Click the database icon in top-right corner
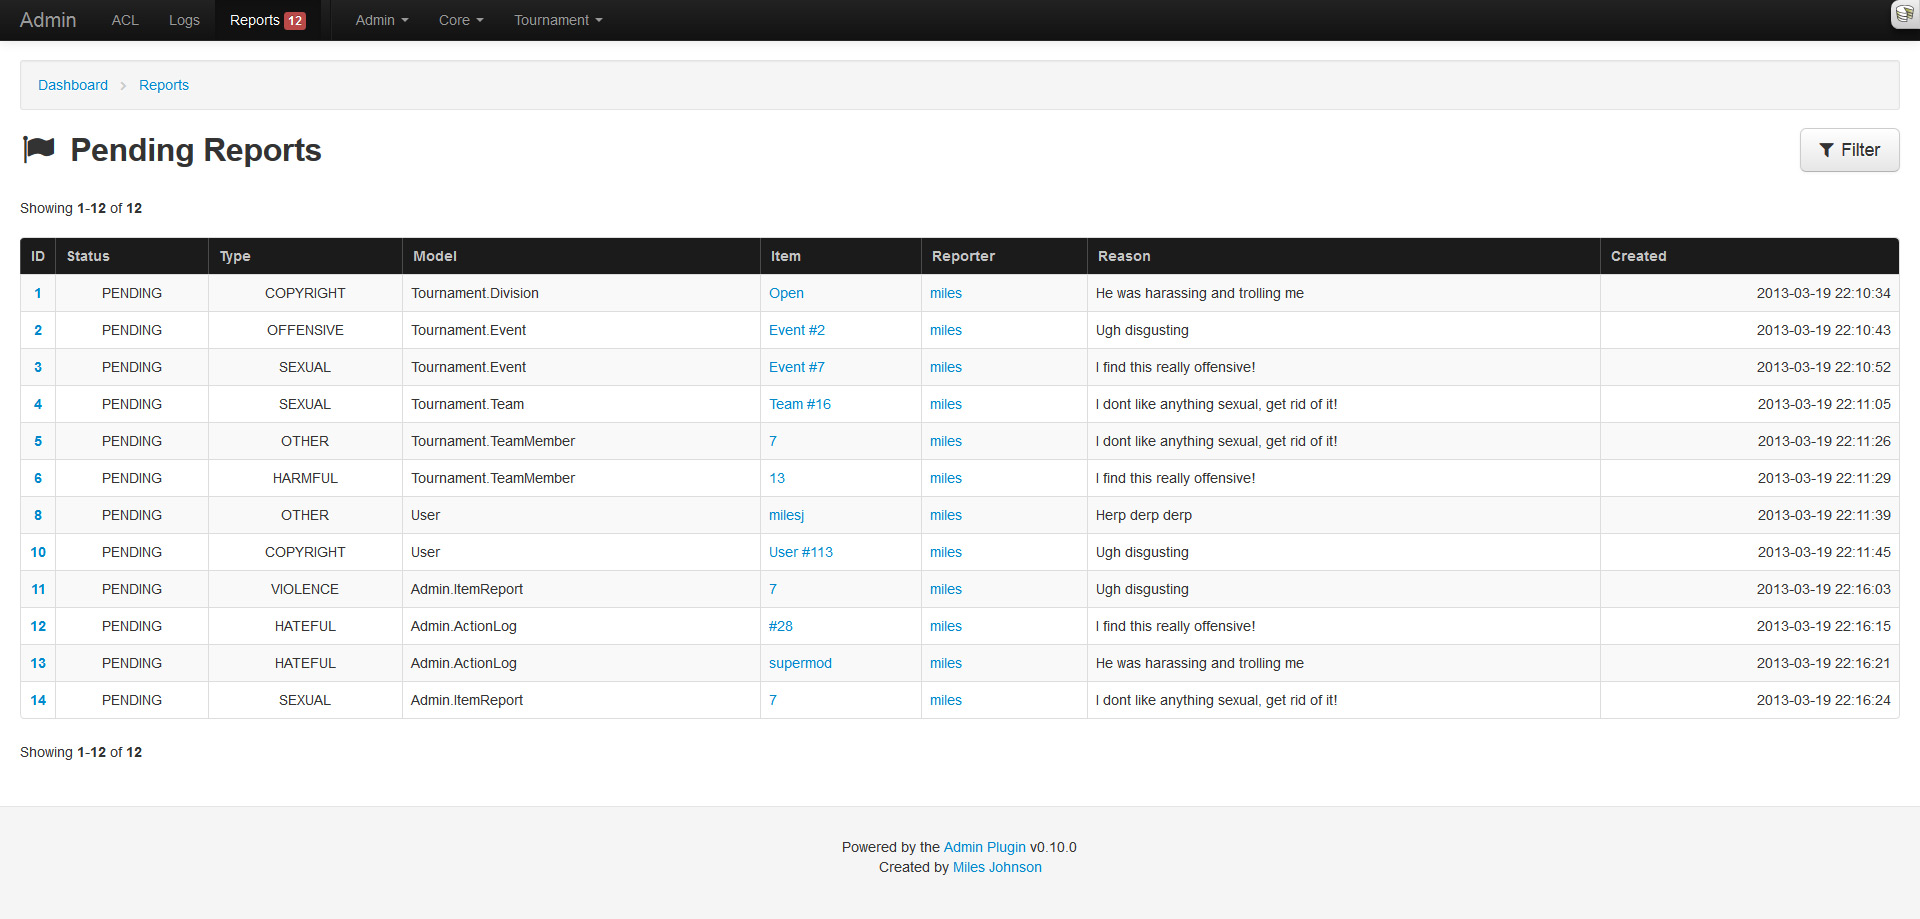This screenshot has width=1920, height=919. [1904, 14]
